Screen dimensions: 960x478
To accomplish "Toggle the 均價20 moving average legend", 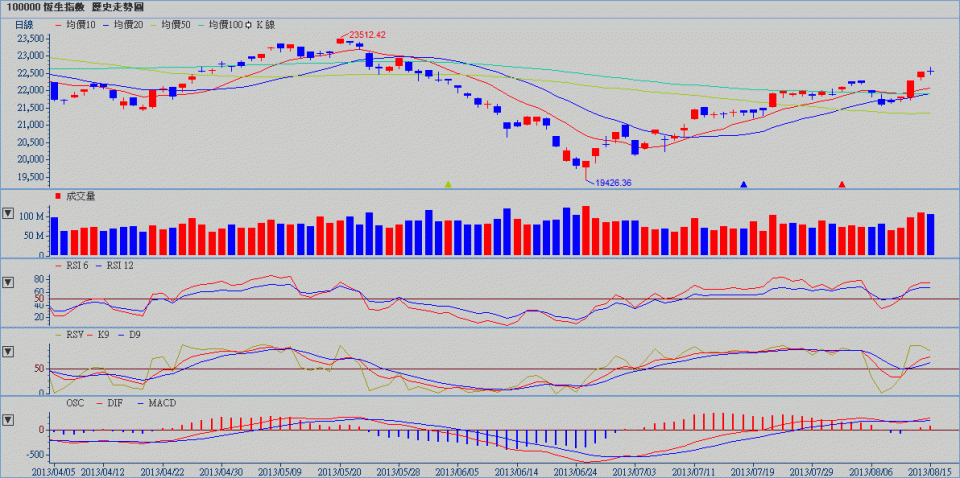I will click(127, 23).
